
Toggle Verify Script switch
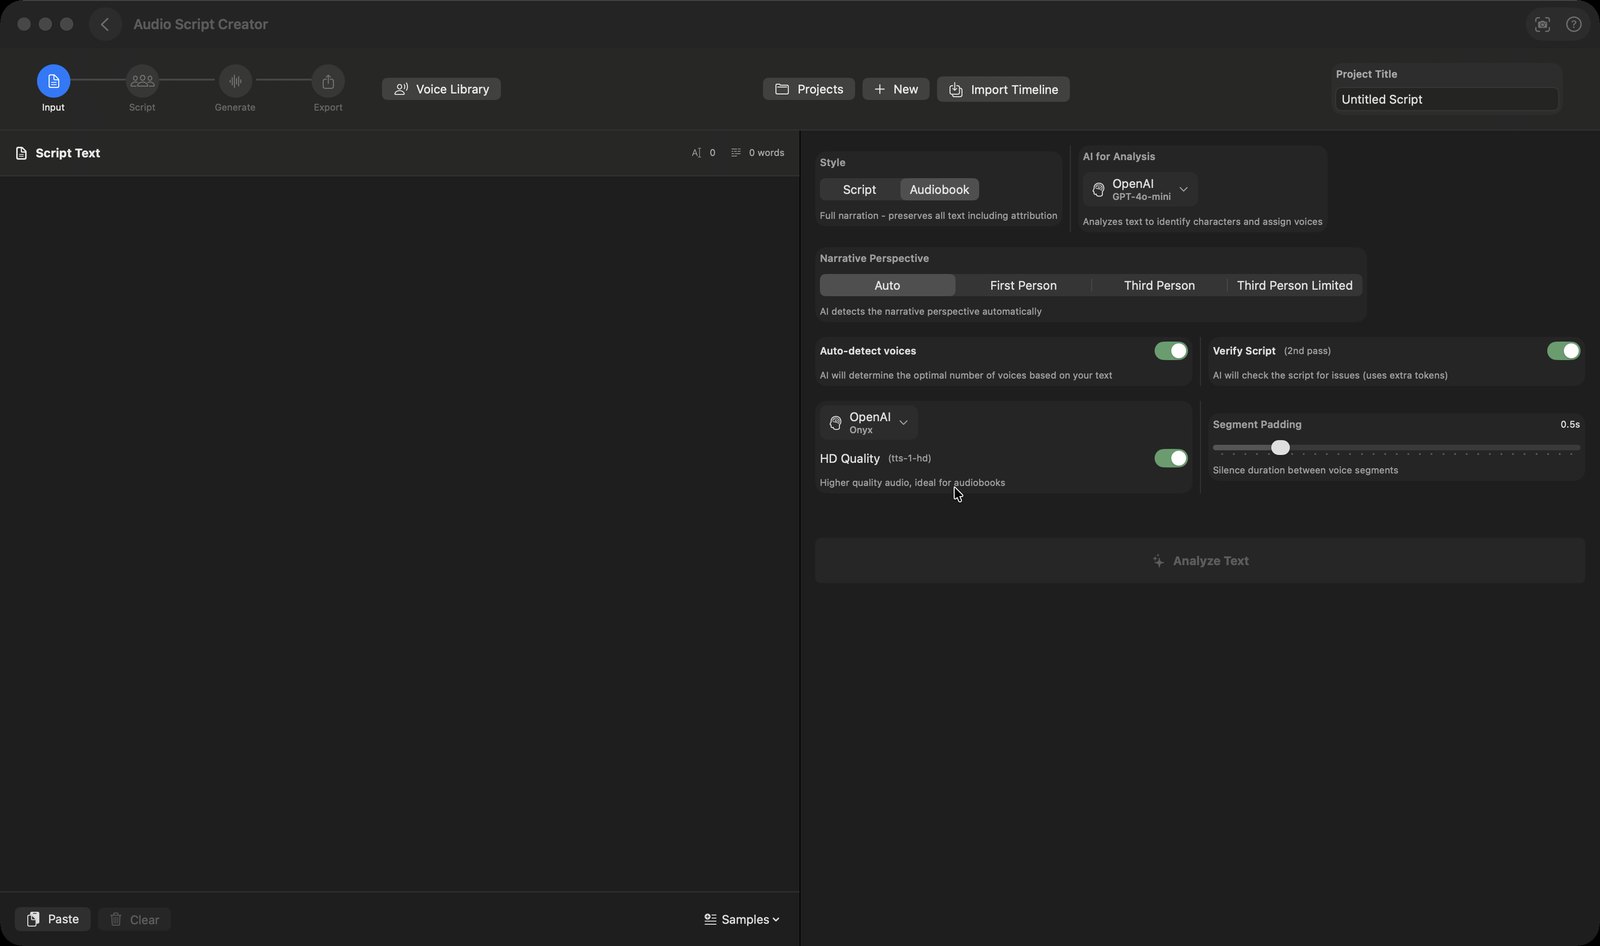tap(1564, 351)
